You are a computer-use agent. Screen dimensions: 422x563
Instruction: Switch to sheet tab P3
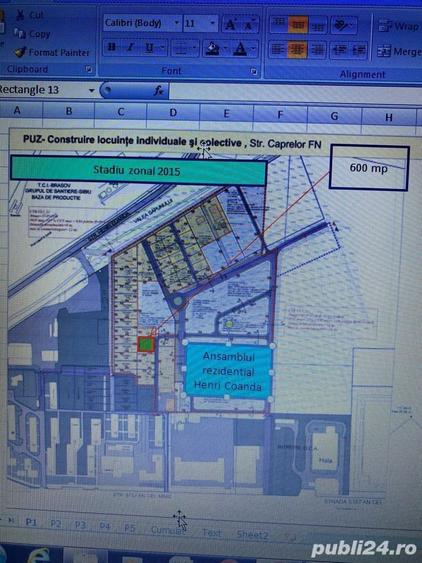click(x=80, y=525)
